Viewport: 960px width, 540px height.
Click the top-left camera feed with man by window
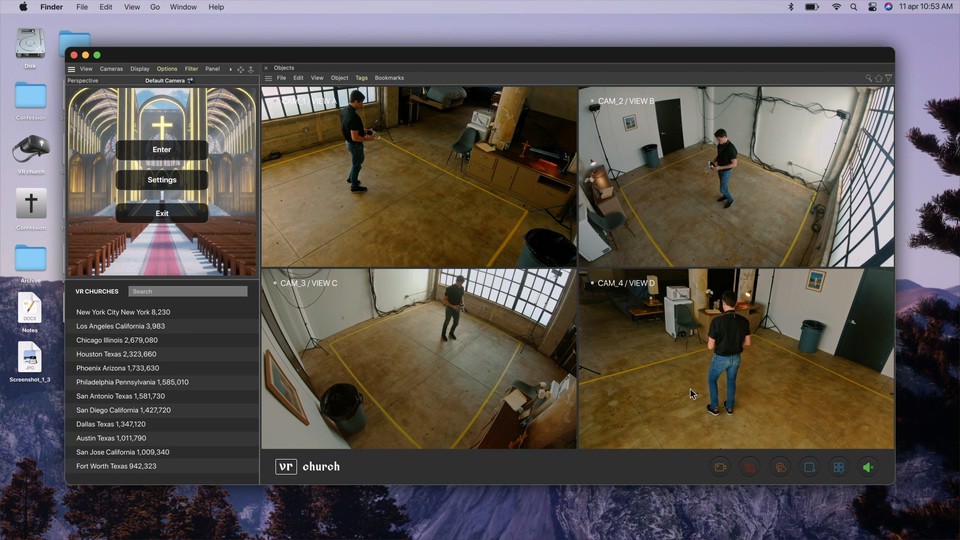click(x=419, y=176)
